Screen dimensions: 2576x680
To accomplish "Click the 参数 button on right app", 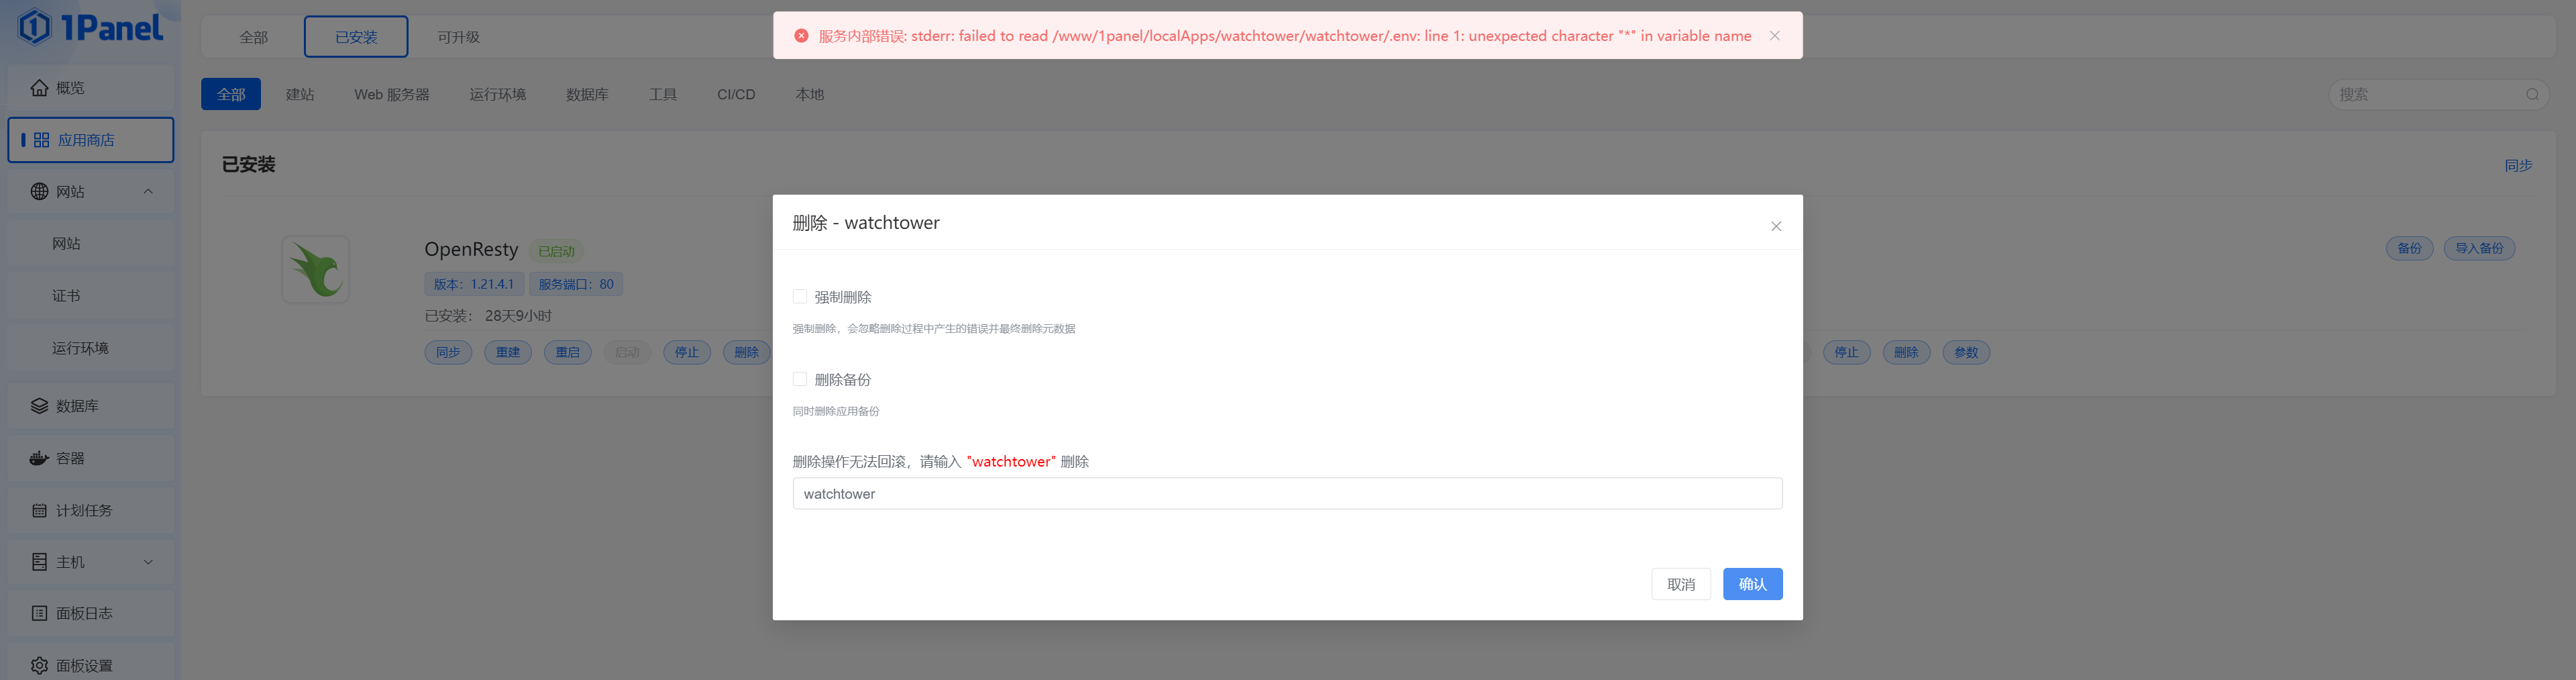I will tap(1966, 352).
